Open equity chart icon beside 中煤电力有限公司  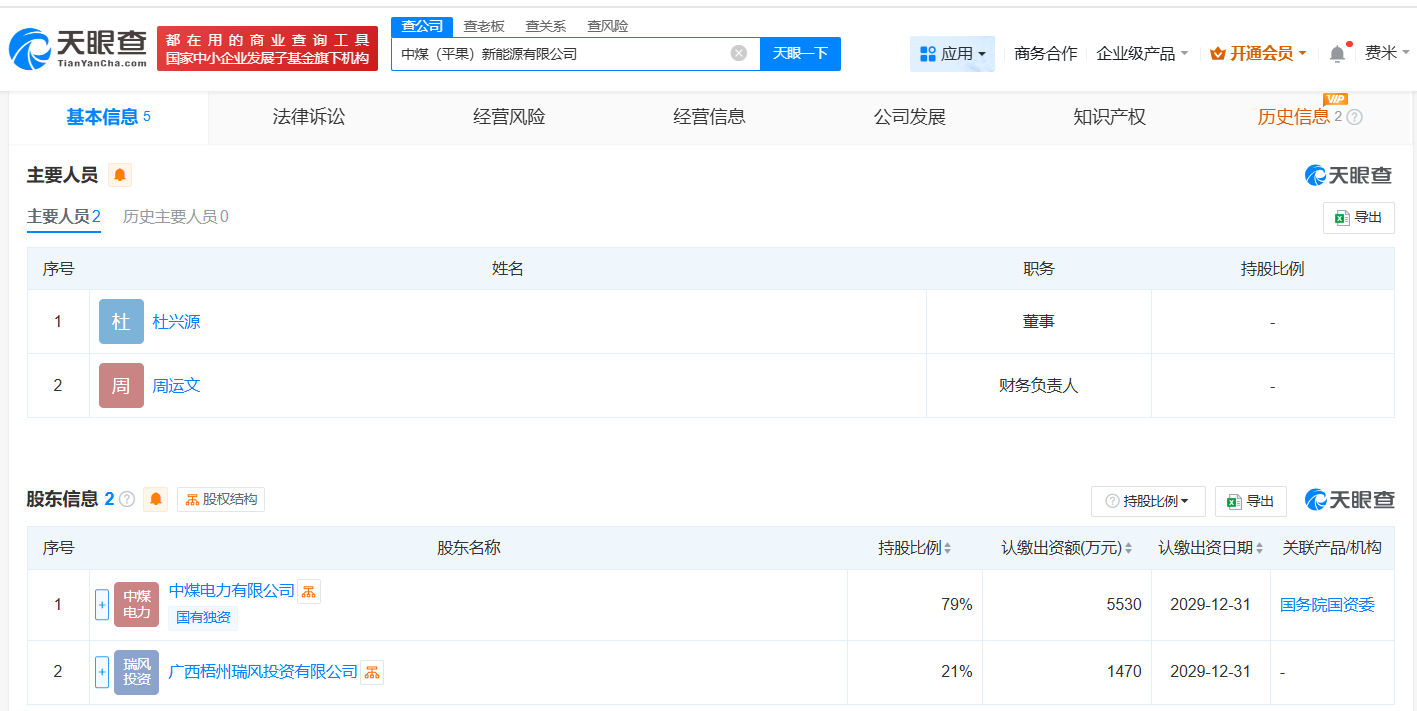[x=309, y=591]
